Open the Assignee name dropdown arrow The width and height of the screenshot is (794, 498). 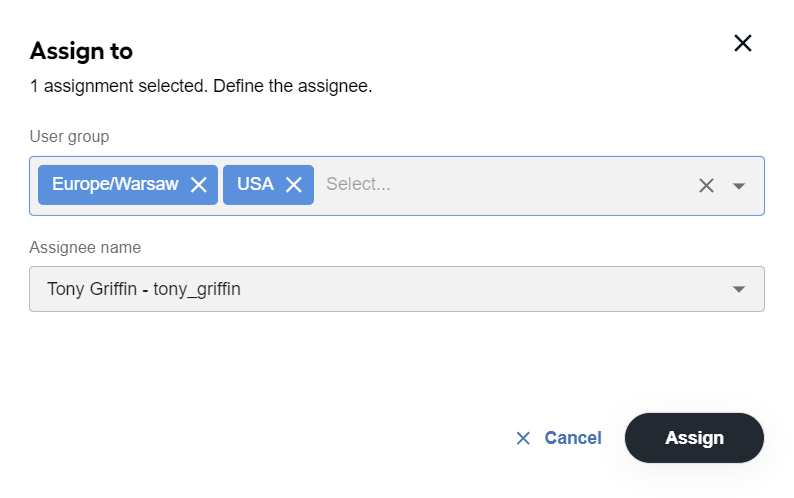pyautogui.click(x=739, y=289)
